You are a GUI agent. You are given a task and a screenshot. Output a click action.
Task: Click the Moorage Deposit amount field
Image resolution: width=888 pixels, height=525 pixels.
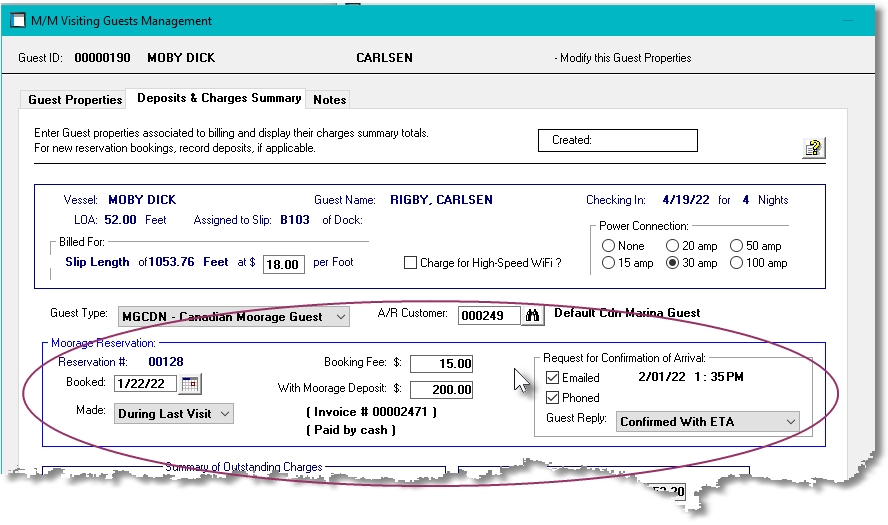coord(441,390)
